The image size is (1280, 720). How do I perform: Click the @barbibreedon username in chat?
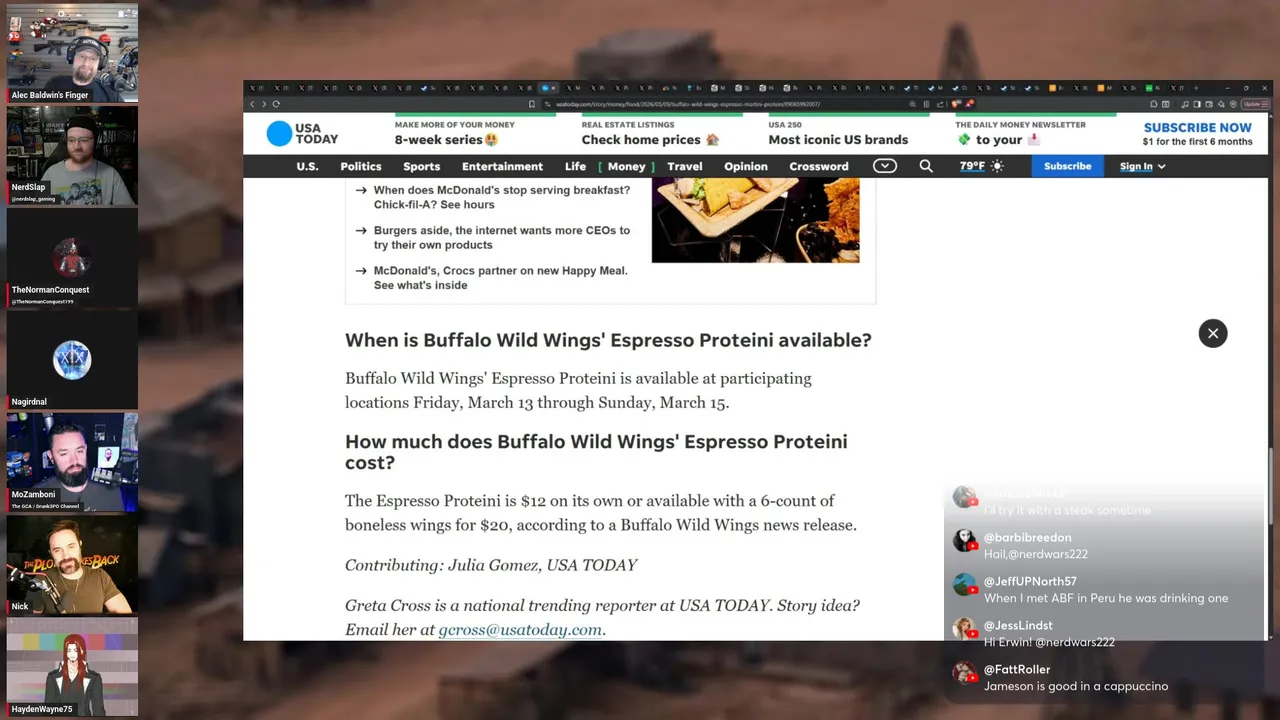1027,537
